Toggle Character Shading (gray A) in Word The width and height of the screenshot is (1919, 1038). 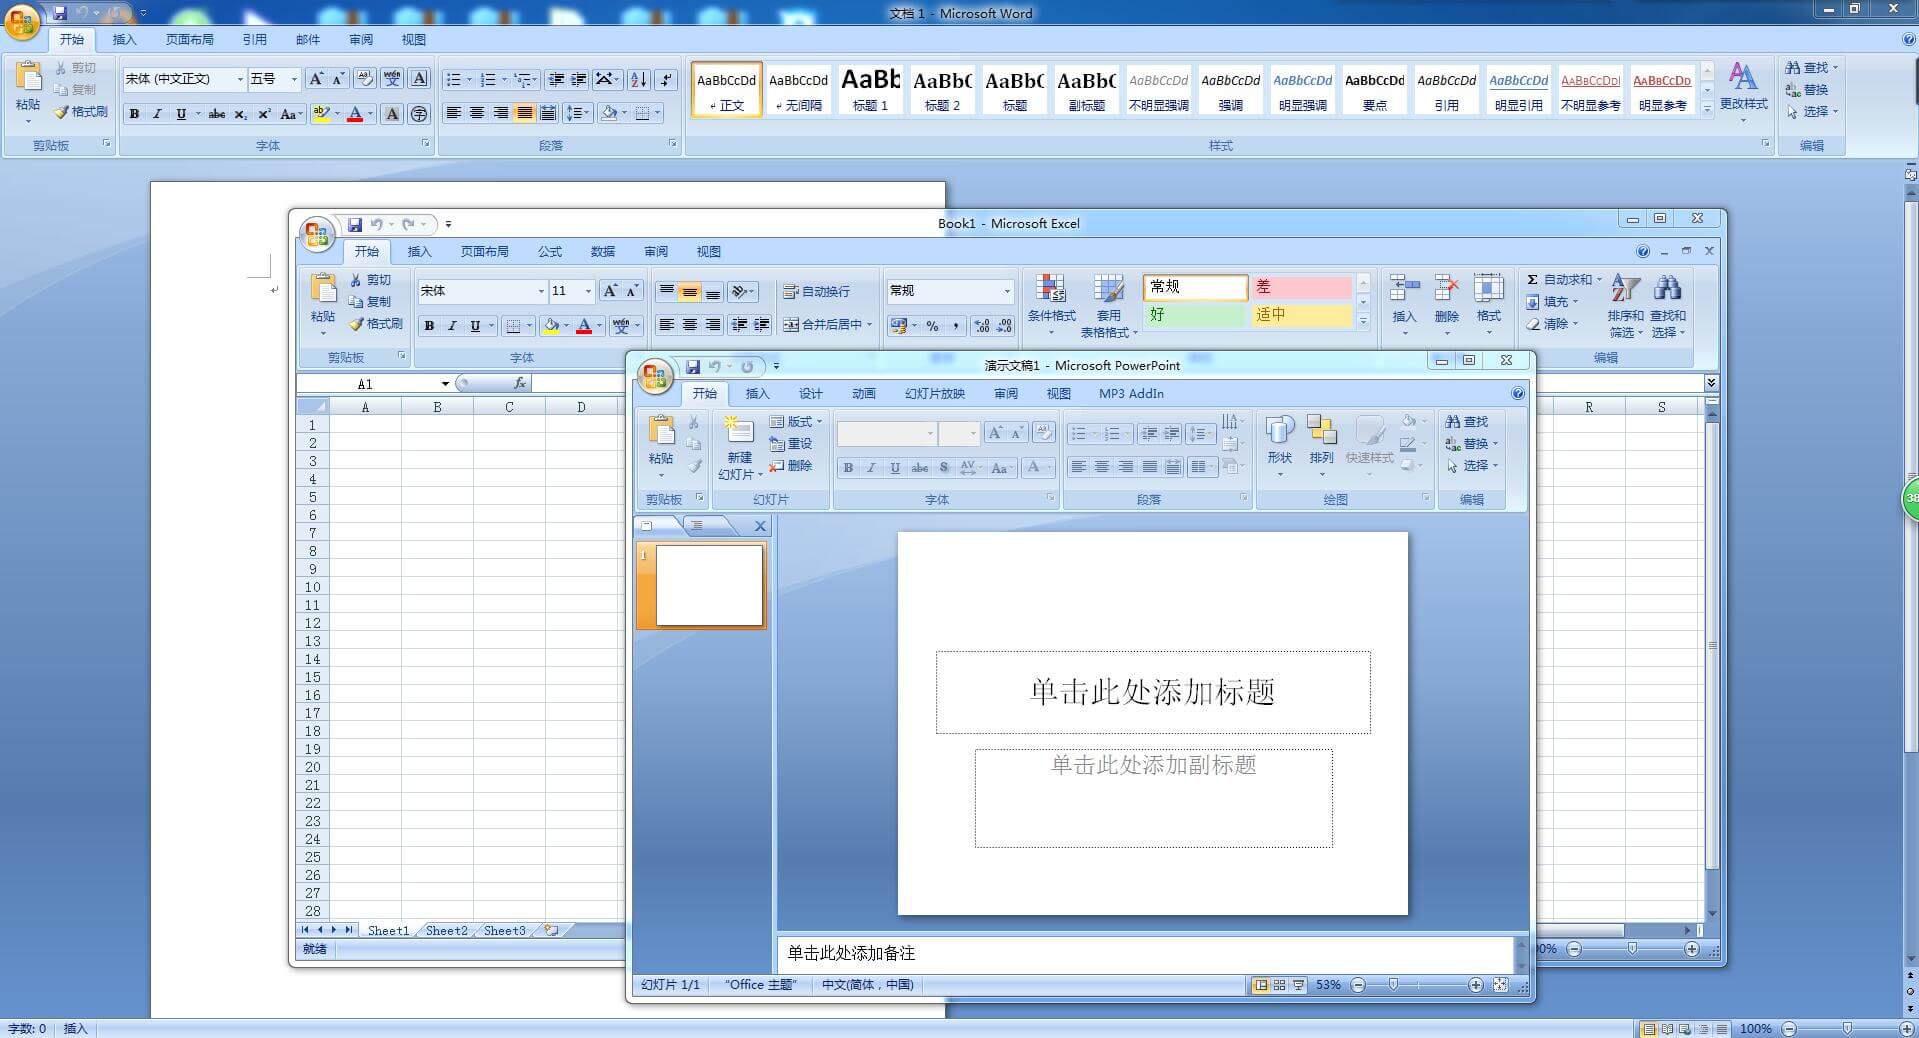tap(392, 114)
